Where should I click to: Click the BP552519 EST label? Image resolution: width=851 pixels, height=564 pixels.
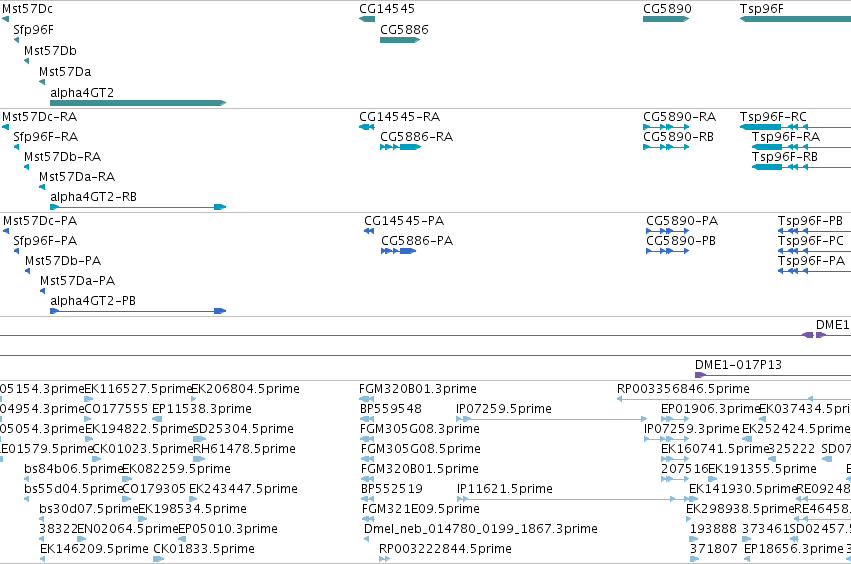point(392,490)
